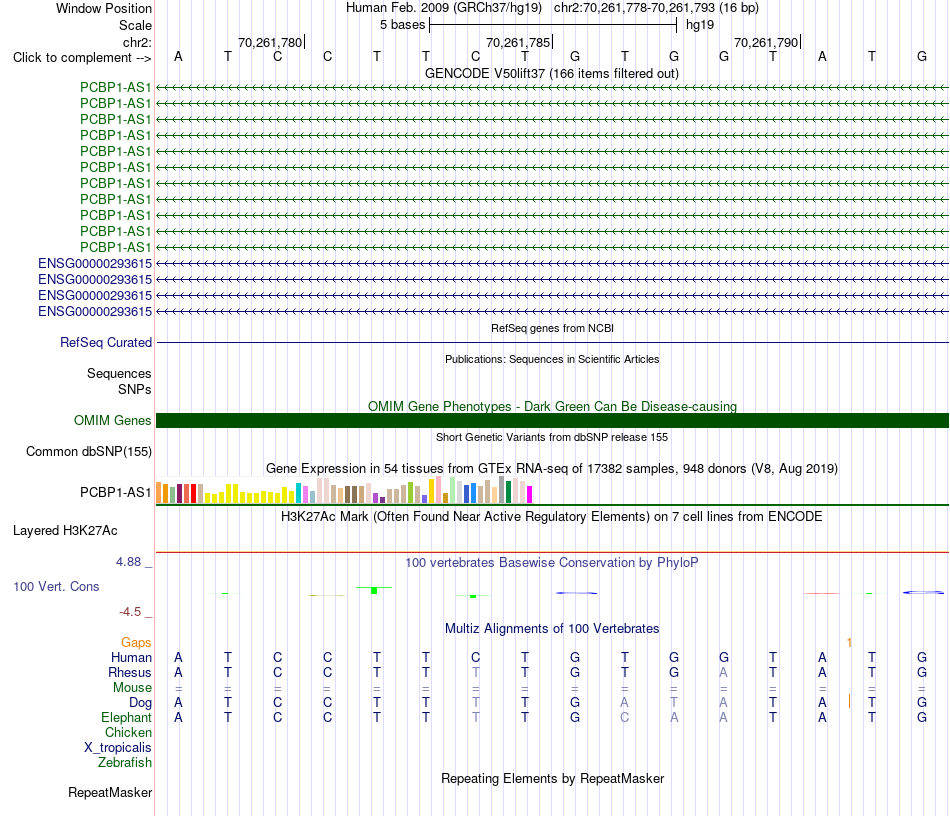
Task: Click the magenta bar ending GTEx chart
Action: (x=530, y=495)
